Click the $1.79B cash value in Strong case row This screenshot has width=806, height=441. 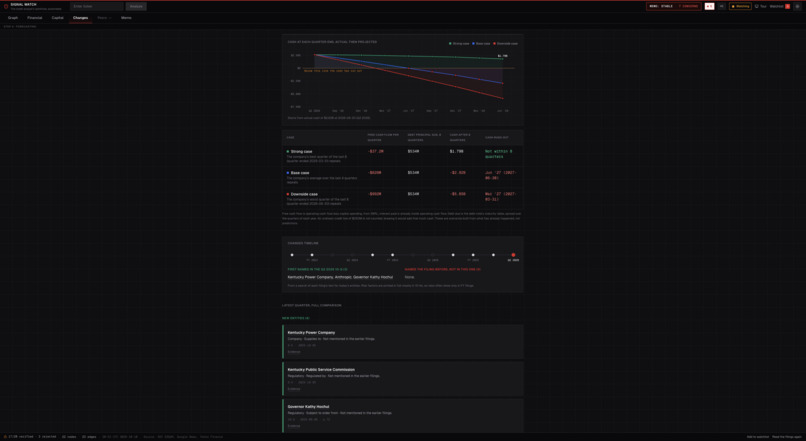pyautogui.click(x=456, y=152)
